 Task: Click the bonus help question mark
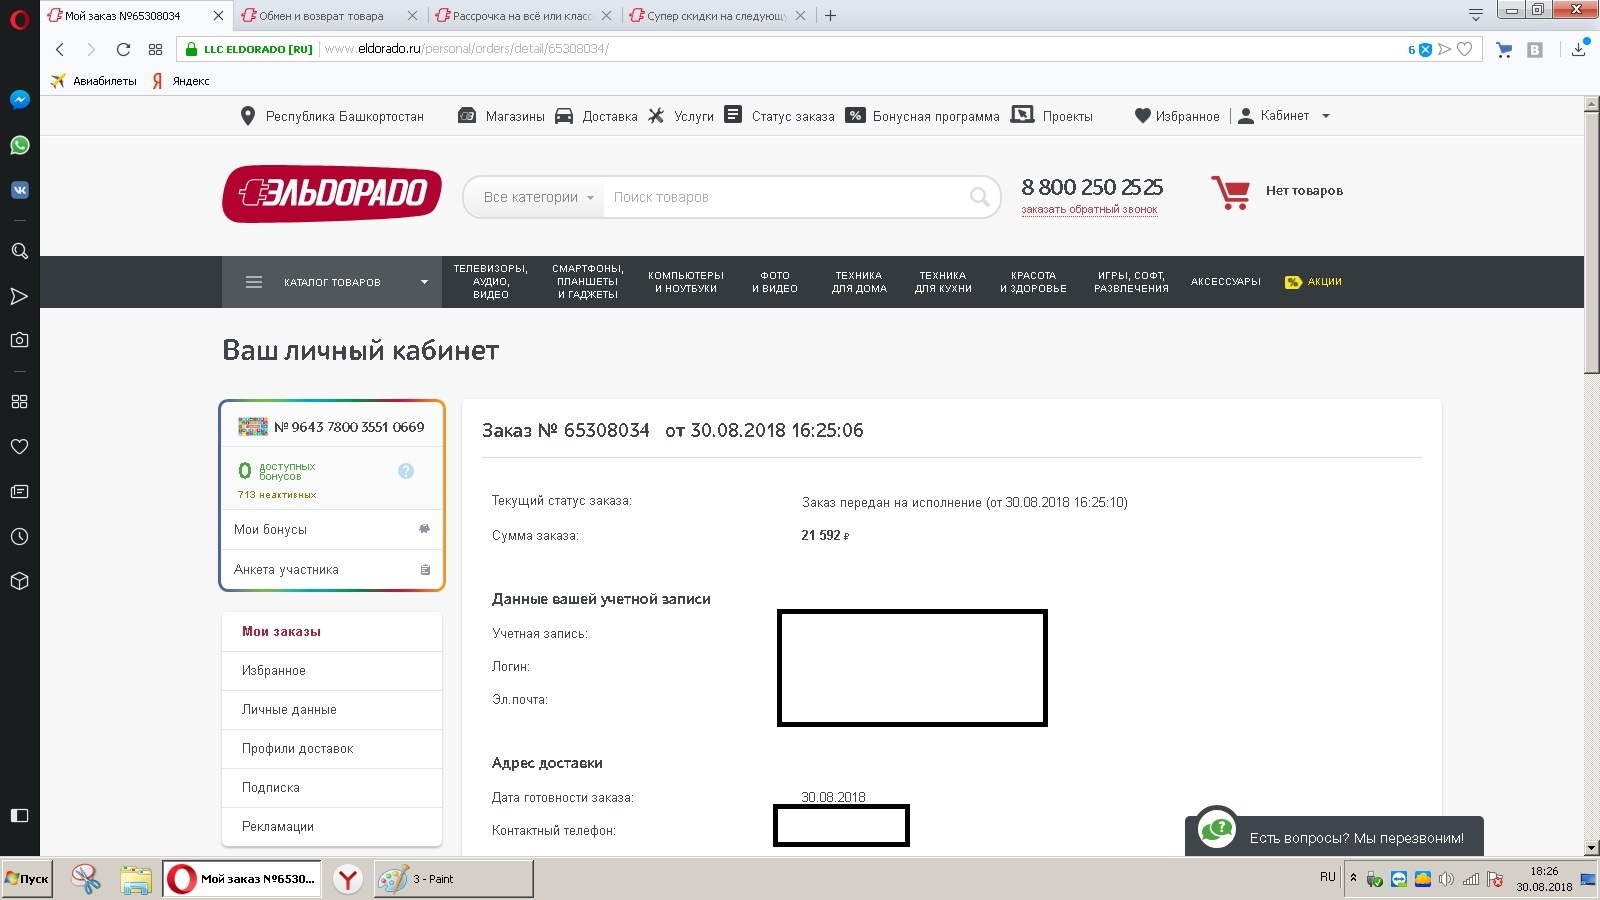click(406, 471)
